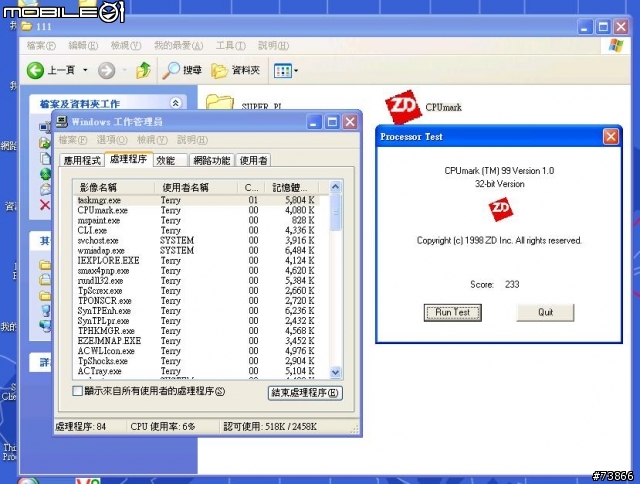Image resolution: width=640 pixels, height=484 pixels.
Task: Select the smax4pnp.exe process row
Action: 196,271
